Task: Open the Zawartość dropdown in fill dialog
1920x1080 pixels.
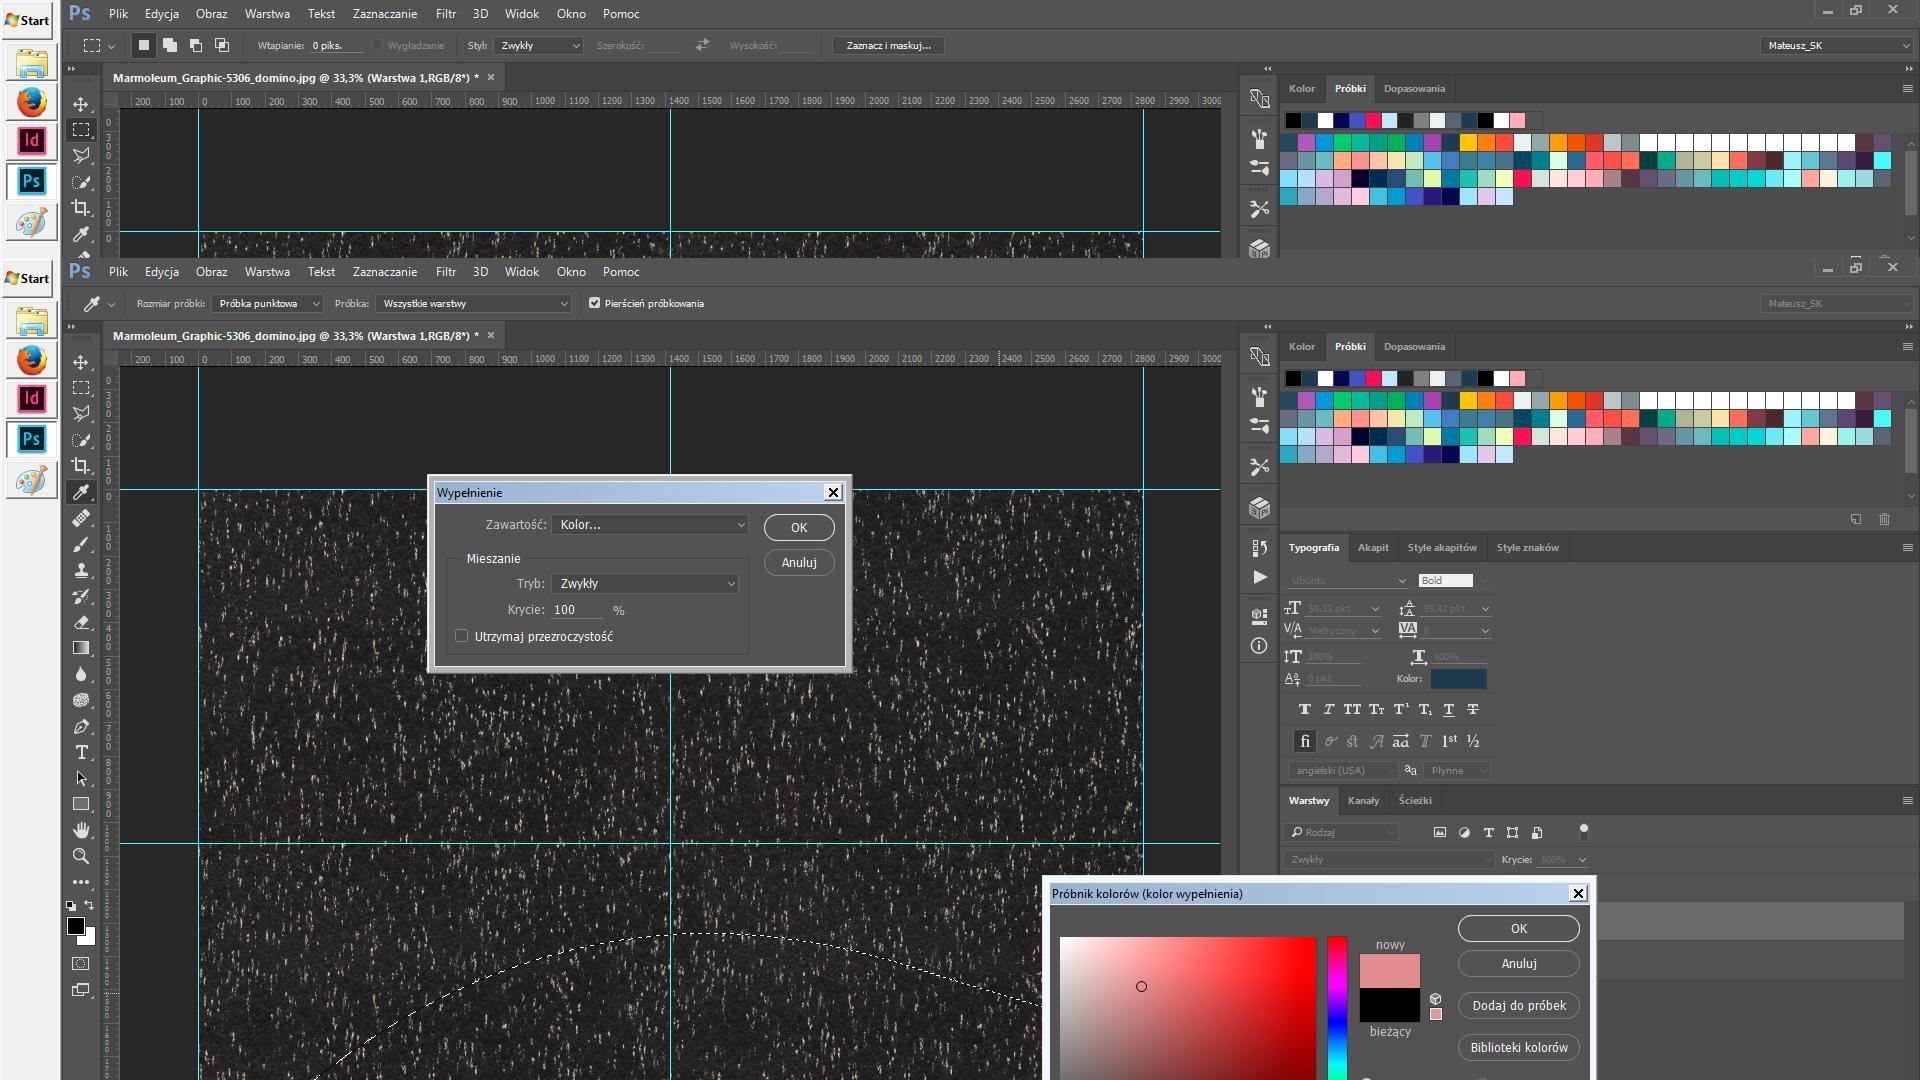Action: (x=650, y=525)
